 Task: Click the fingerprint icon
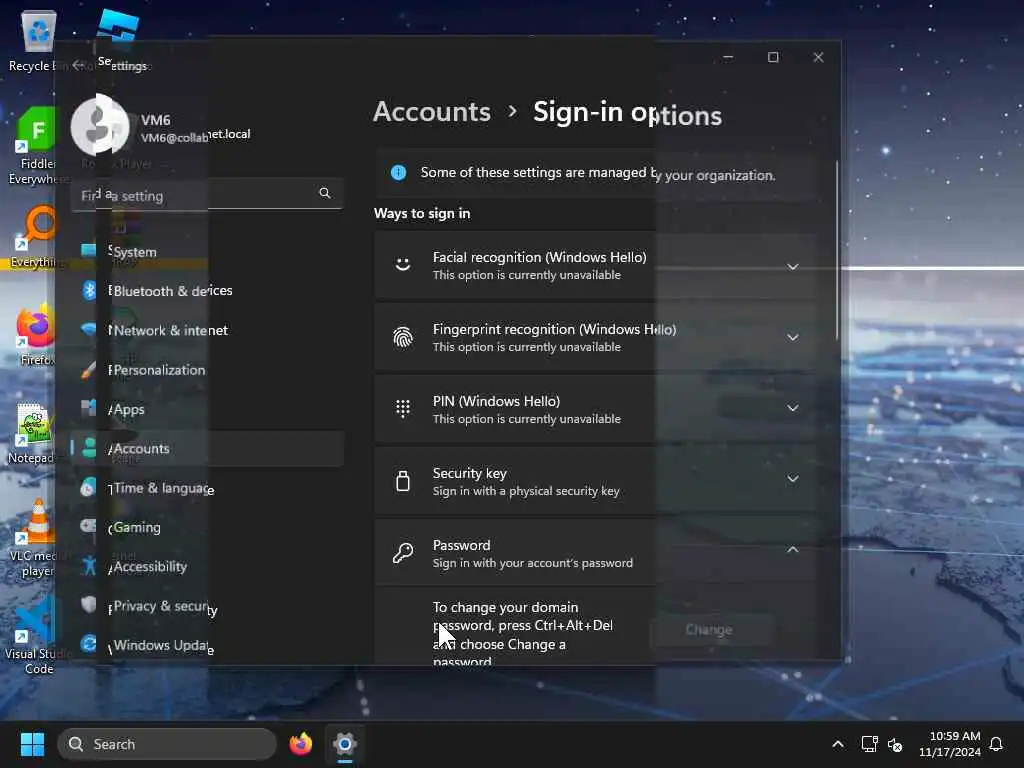[403, 337]
